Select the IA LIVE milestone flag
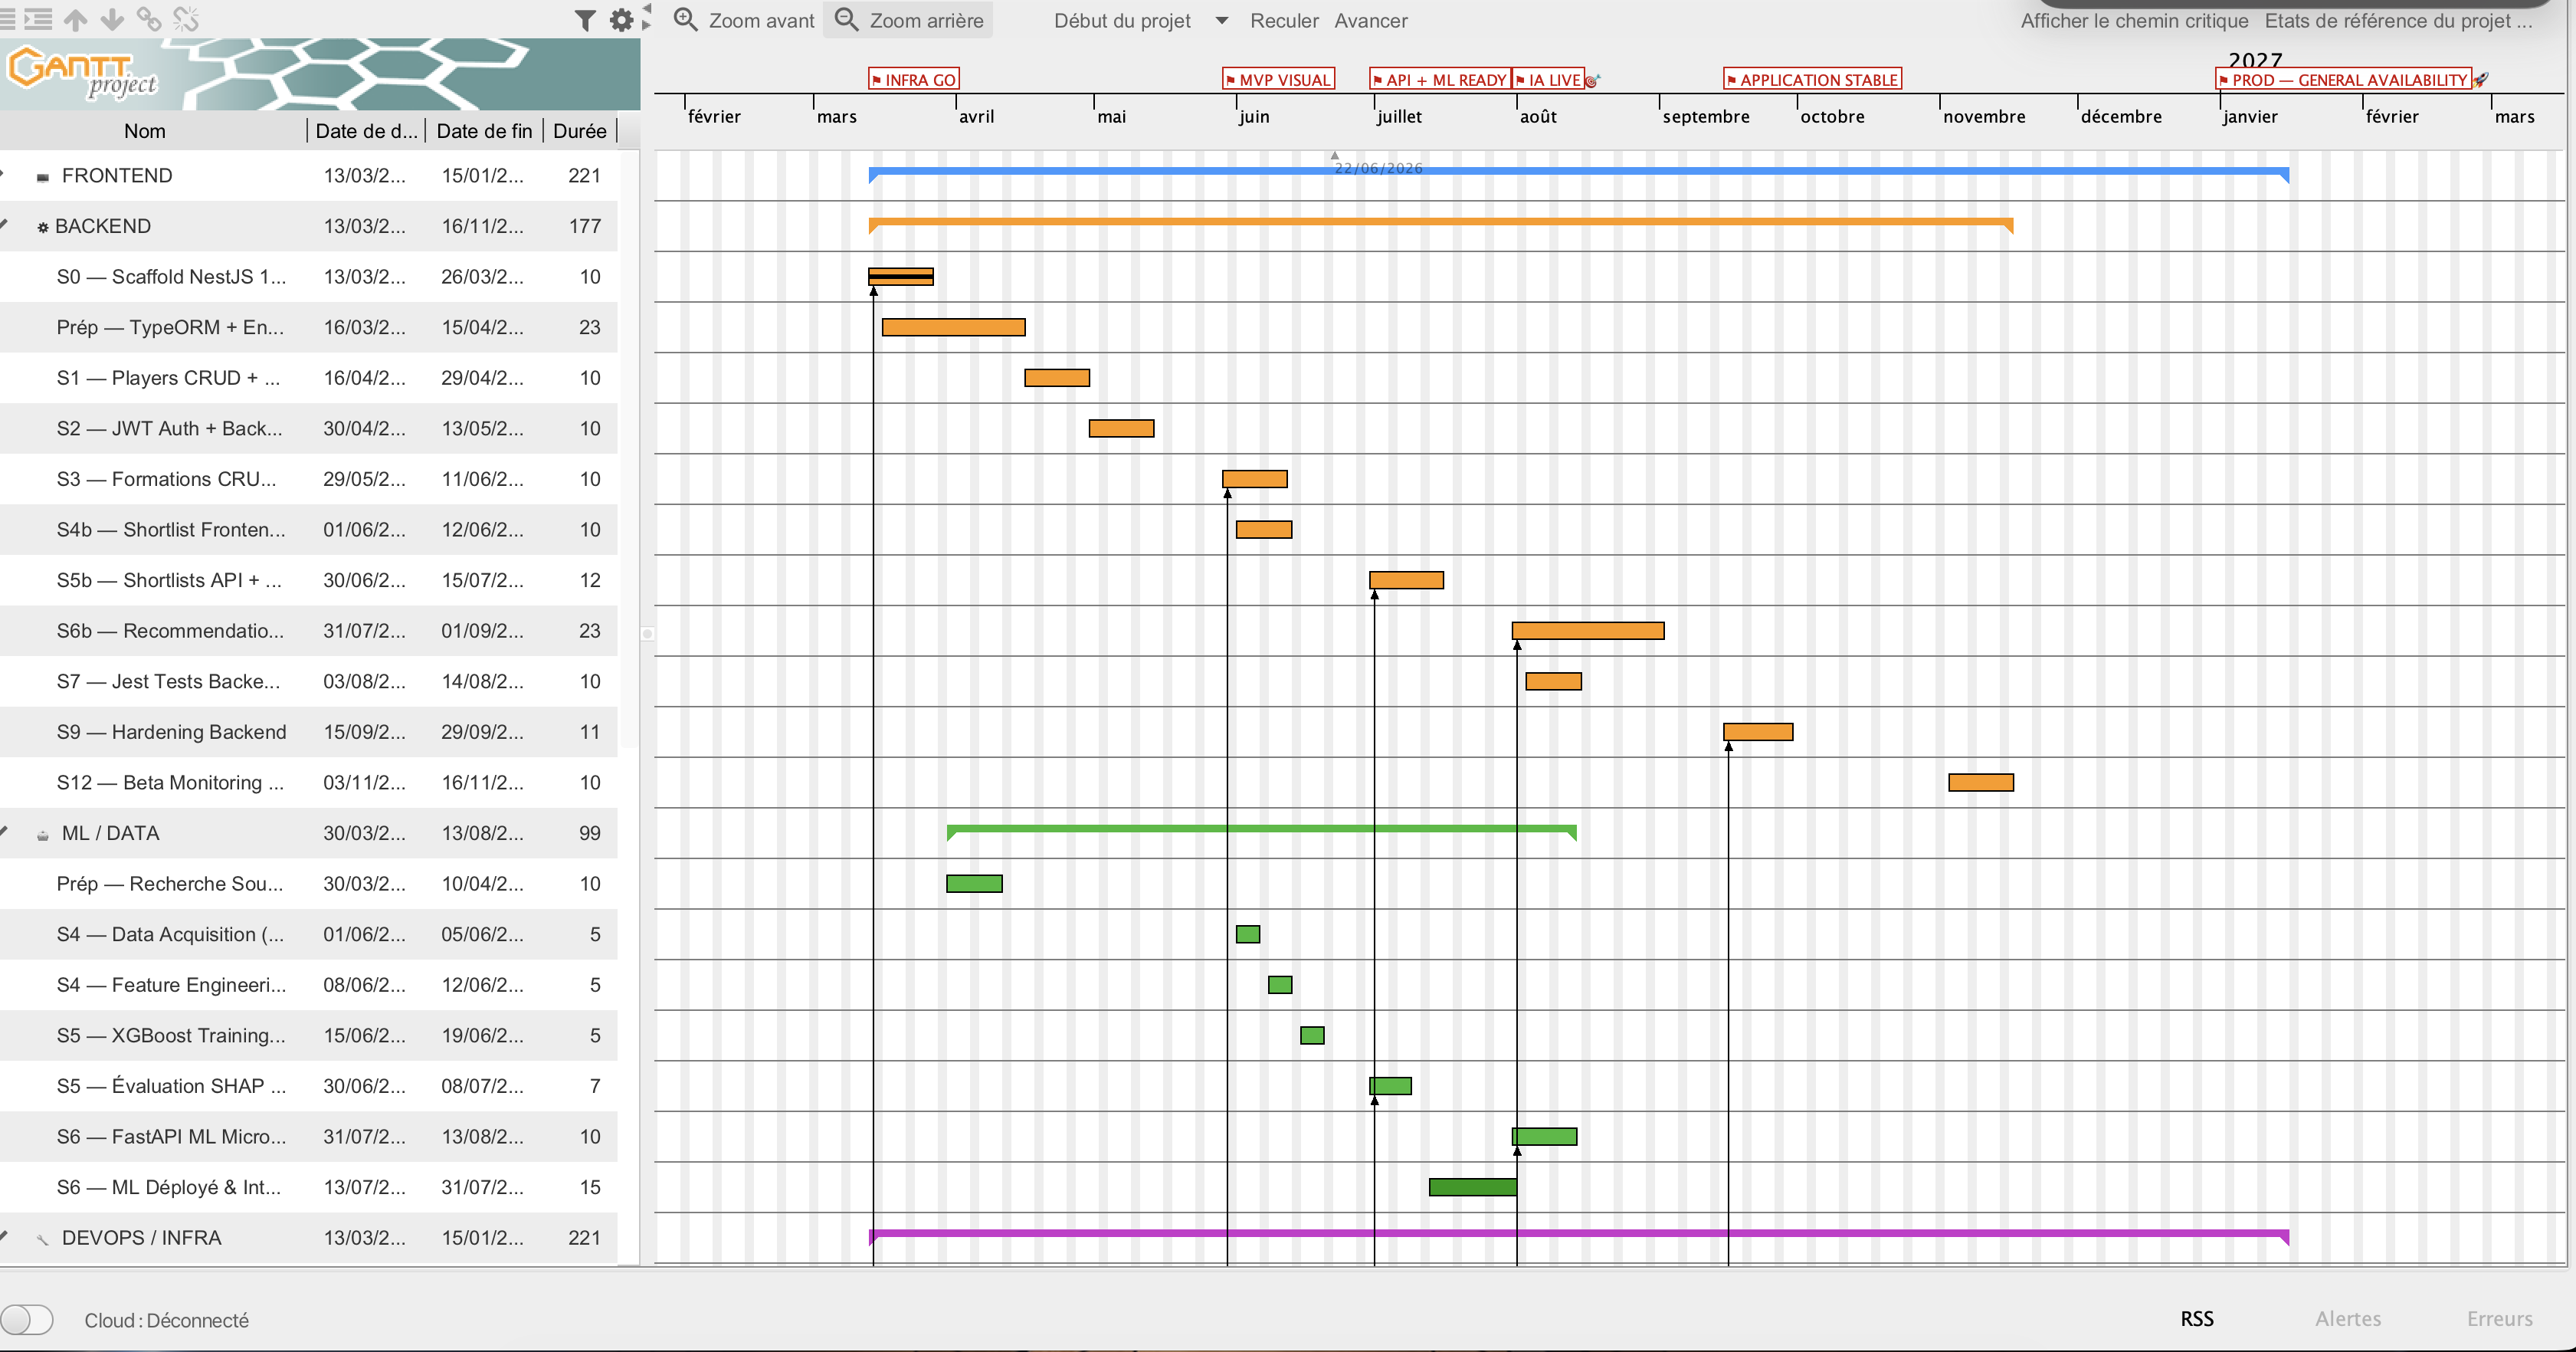2576x1352 pixels. (x=1548, y=80)
